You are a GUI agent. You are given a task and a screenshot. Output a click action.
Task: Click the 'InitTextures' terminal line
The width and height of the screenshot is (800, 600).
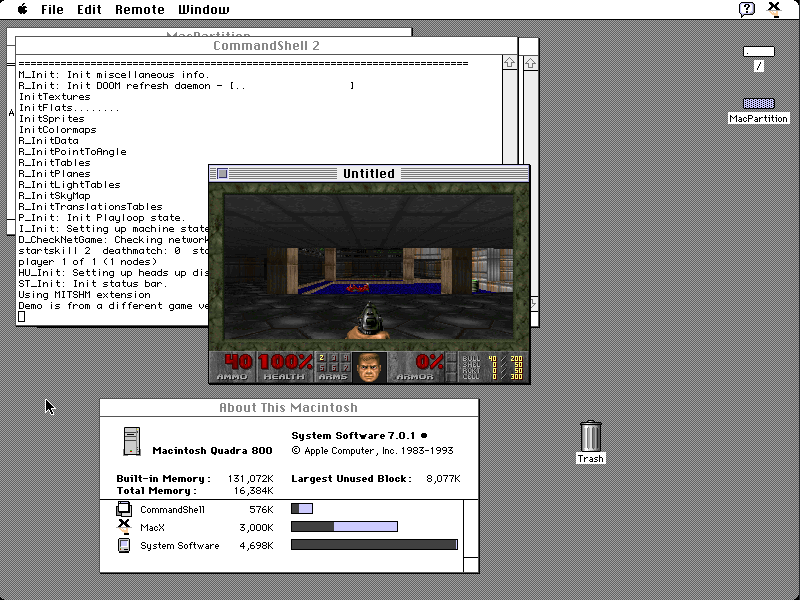(x=55, y=97)
